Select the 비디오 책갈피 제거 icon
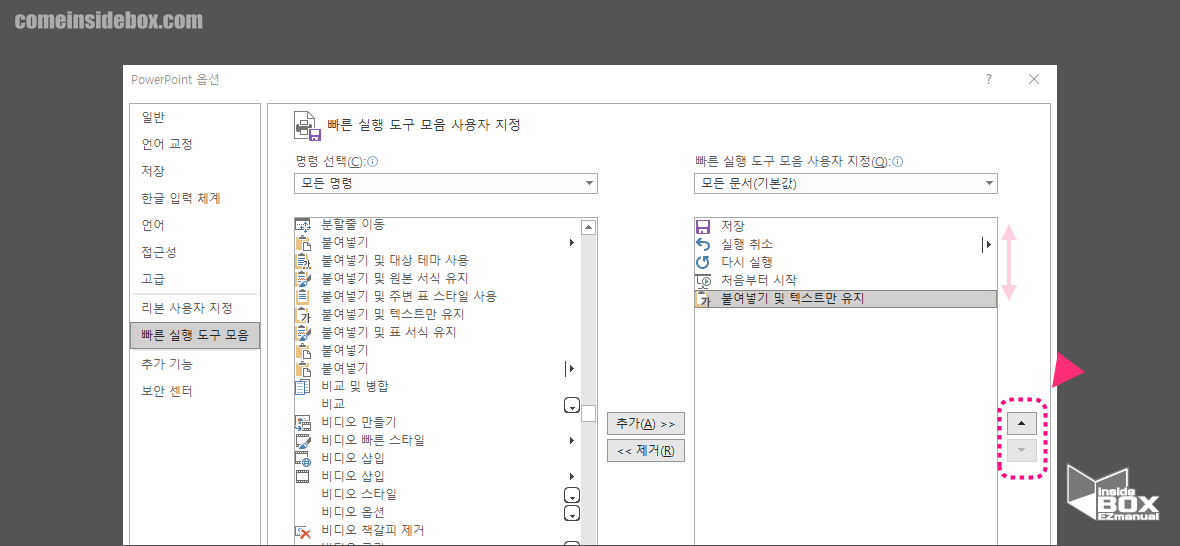The width and height of the screenshot is (1180, 546). pos(303,531)
